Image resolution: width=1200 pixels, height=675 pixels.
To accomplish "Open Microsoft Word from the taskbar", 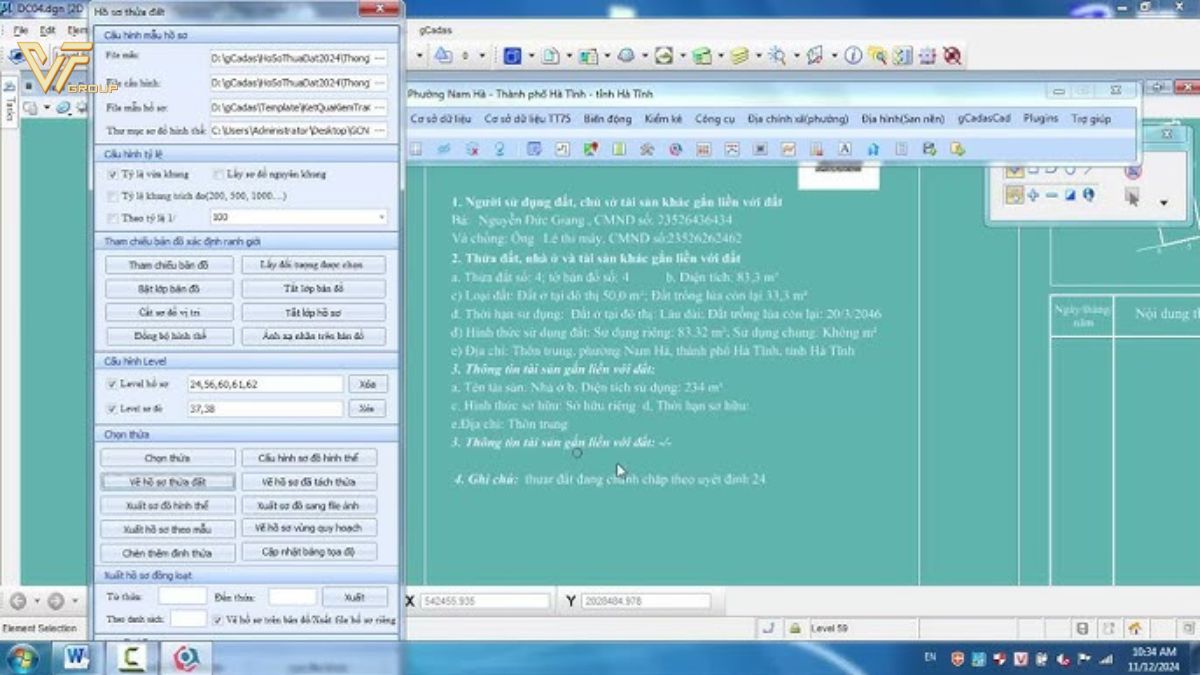I will [x=77, y=657].
